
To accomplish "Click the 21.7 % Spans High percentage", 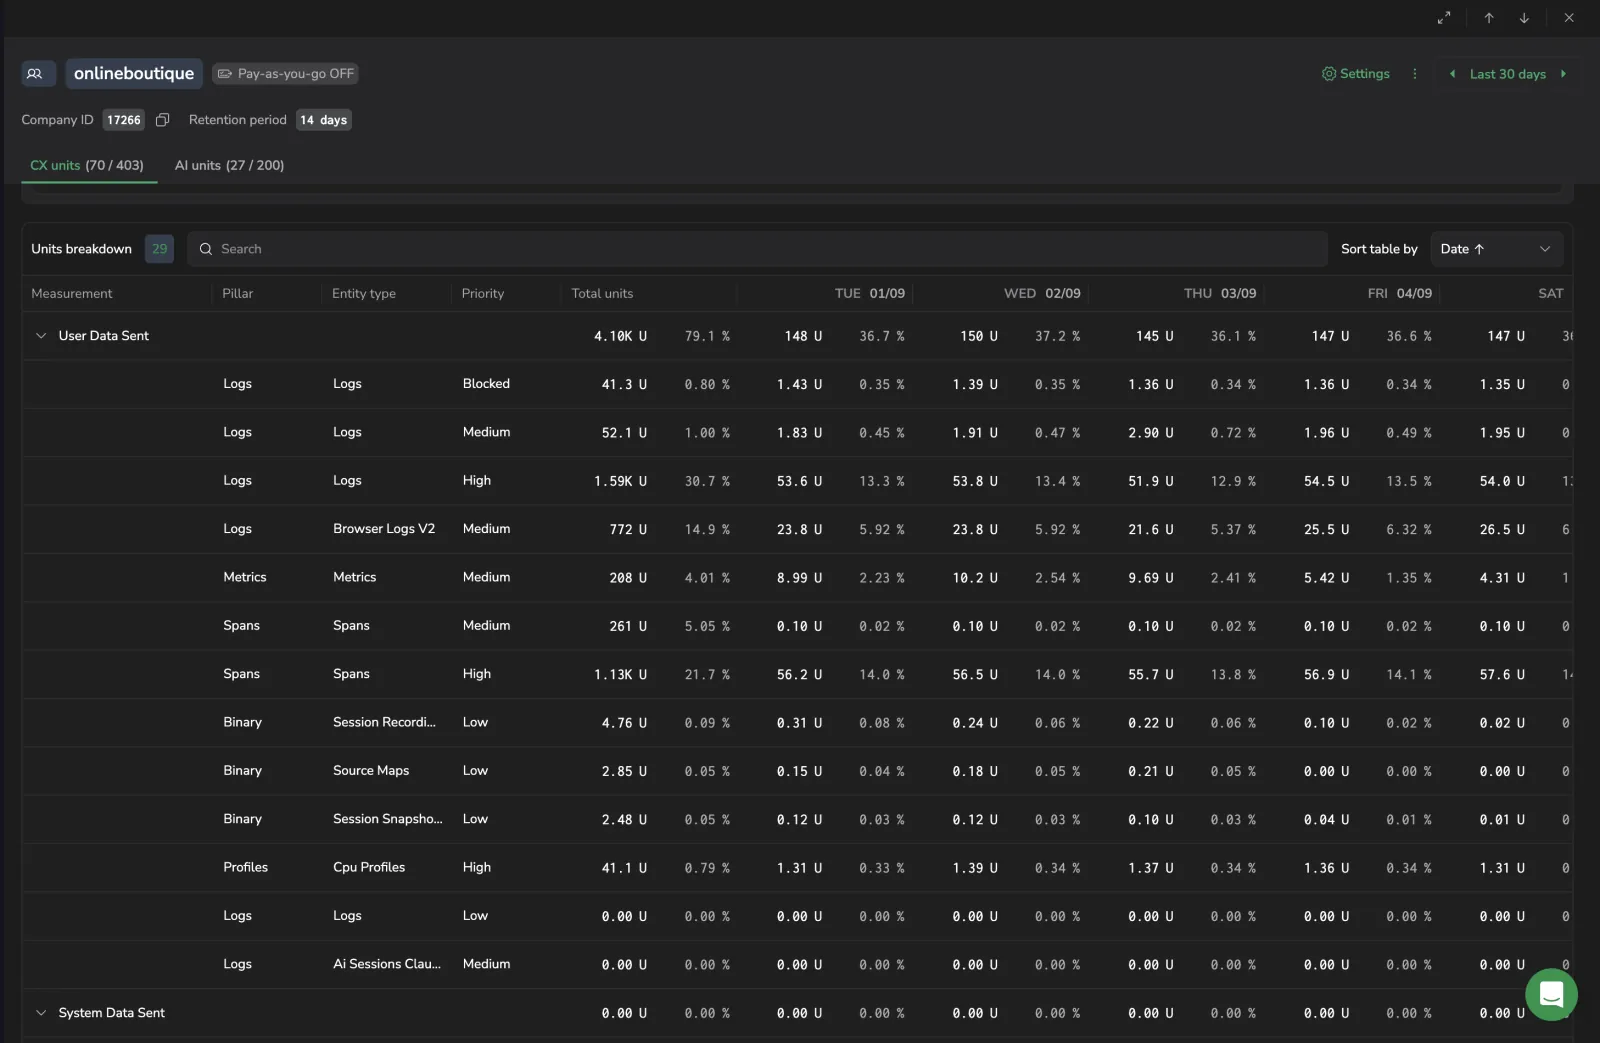I will (707, 674).
